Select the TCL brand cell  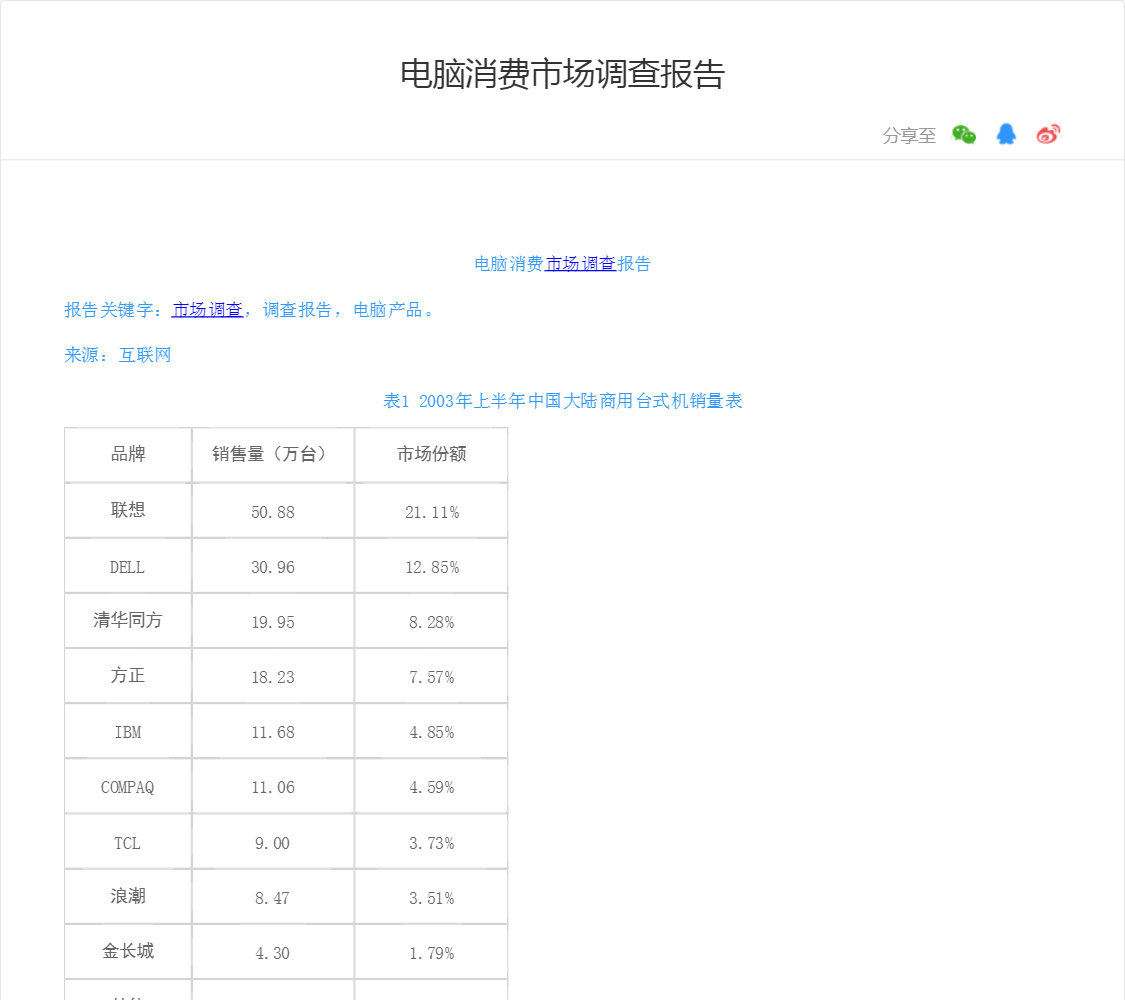(x=128, y=841)
